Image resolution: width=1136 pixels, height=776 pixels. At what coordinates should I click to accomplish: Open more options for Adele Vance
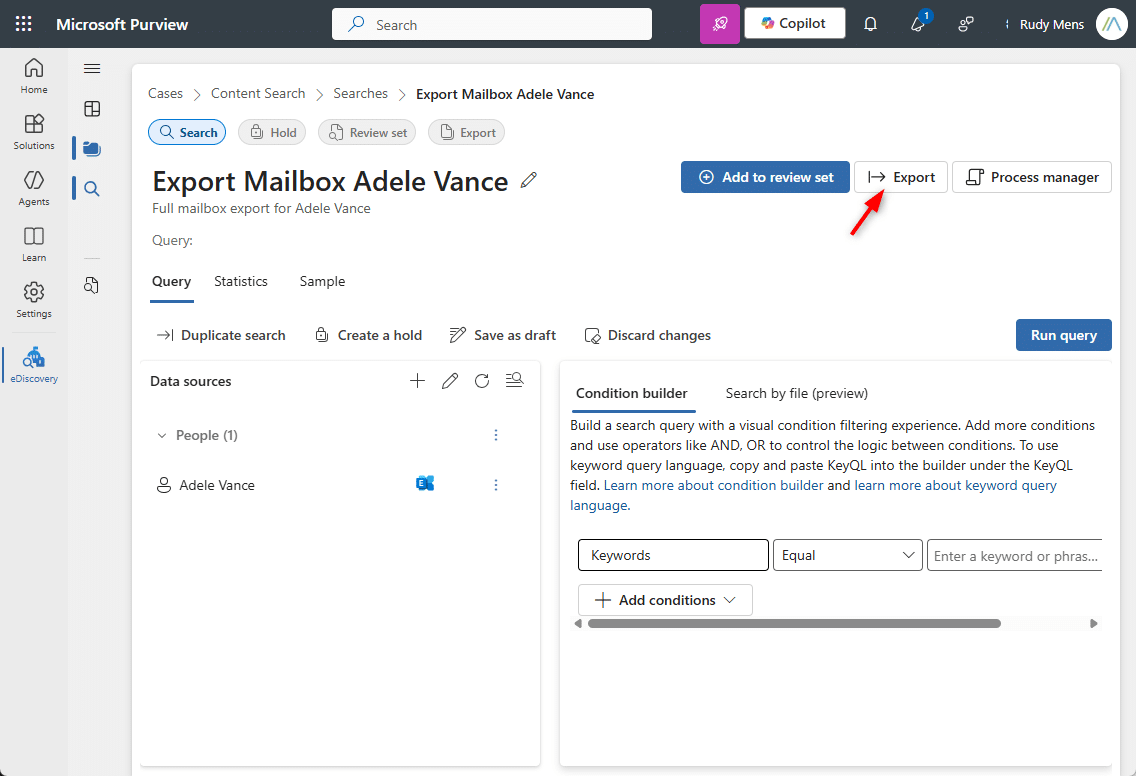(x=496, y=485)
